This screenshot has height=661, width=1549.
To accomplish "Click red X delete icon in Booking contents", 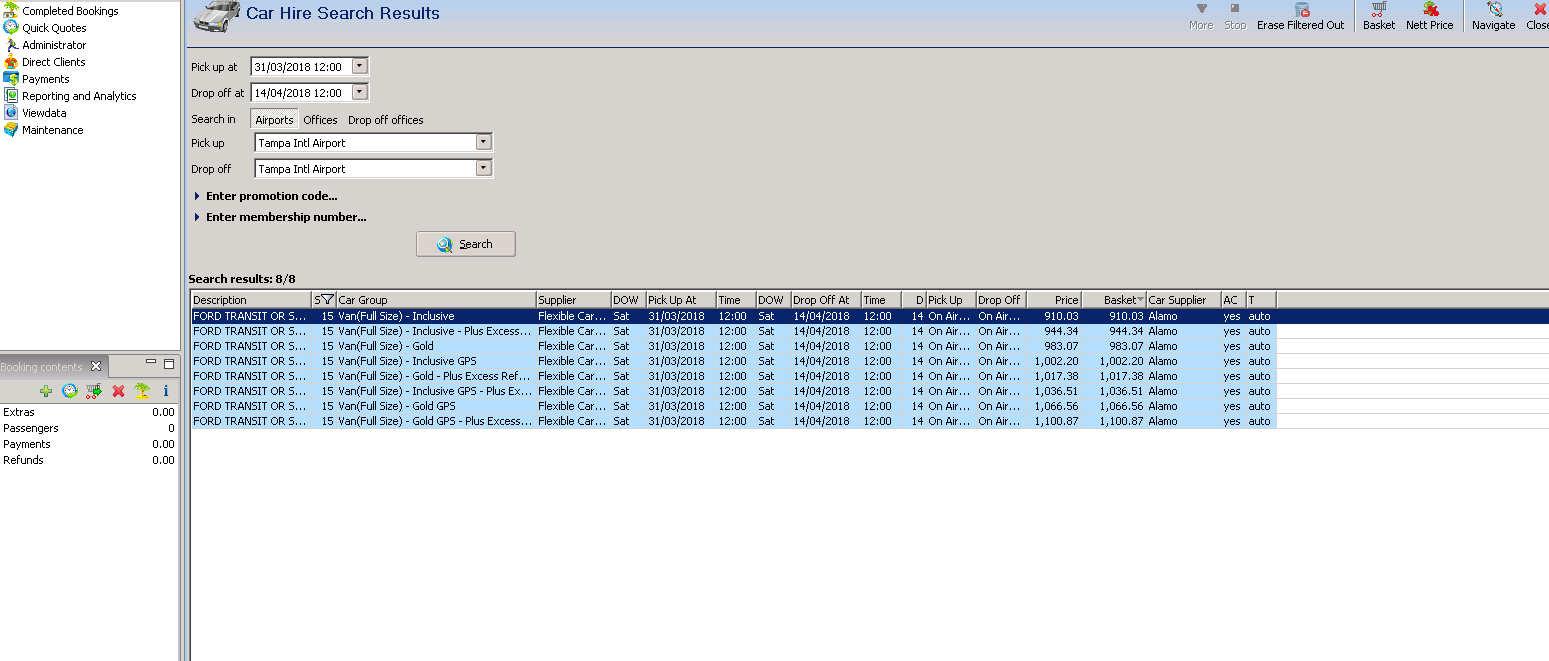I will [118, 391].
